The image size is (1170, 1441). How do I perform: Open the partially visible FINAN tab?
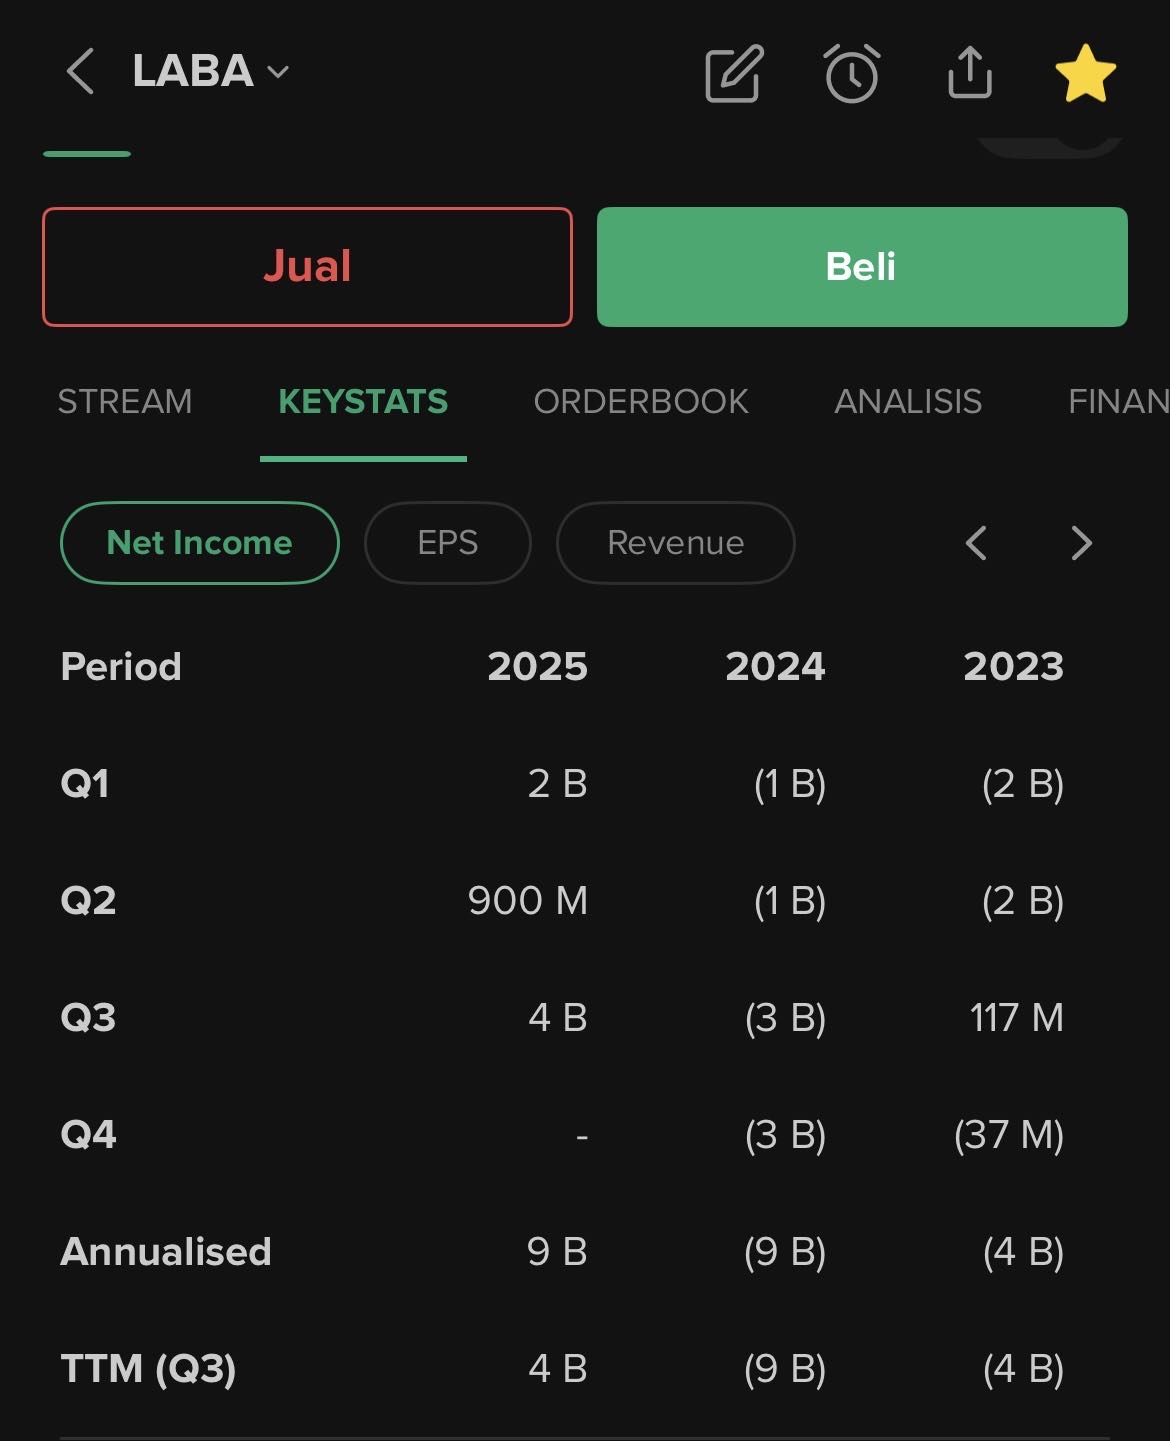click(1117, 402)
